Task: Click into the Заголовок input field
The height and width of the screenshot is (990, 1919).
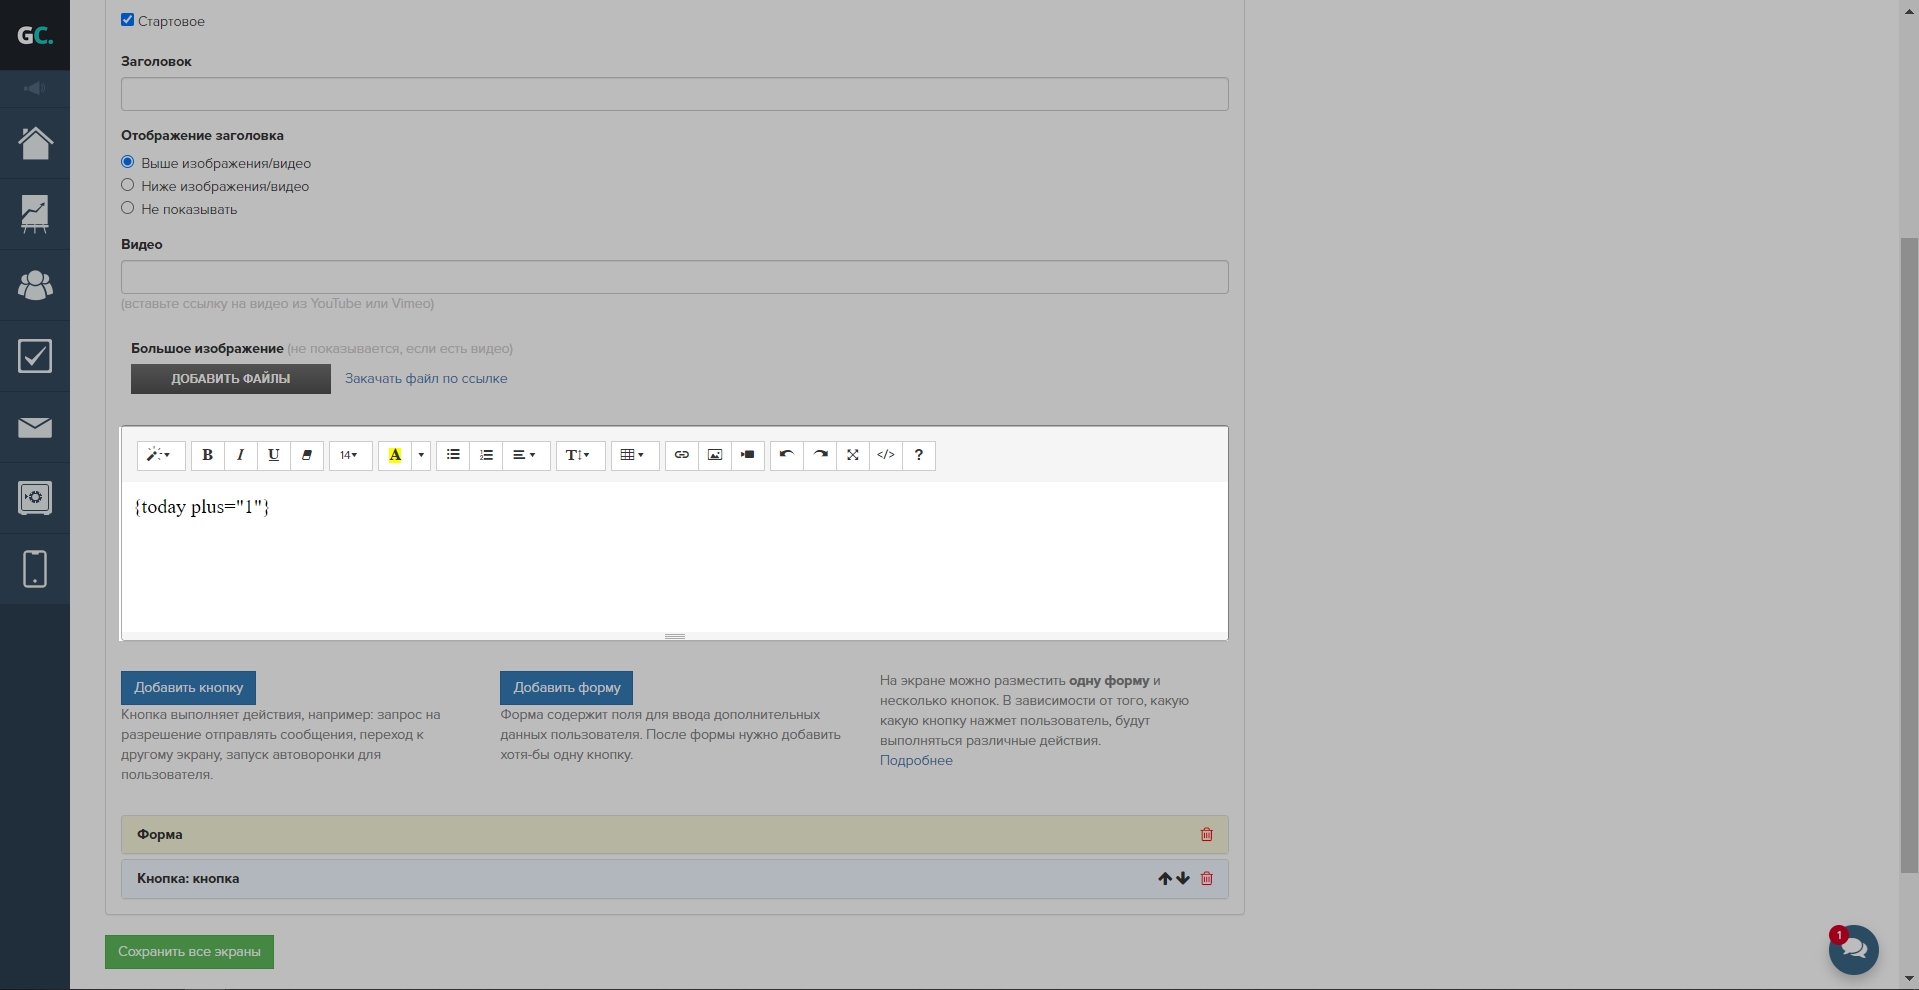Action: 674,94
